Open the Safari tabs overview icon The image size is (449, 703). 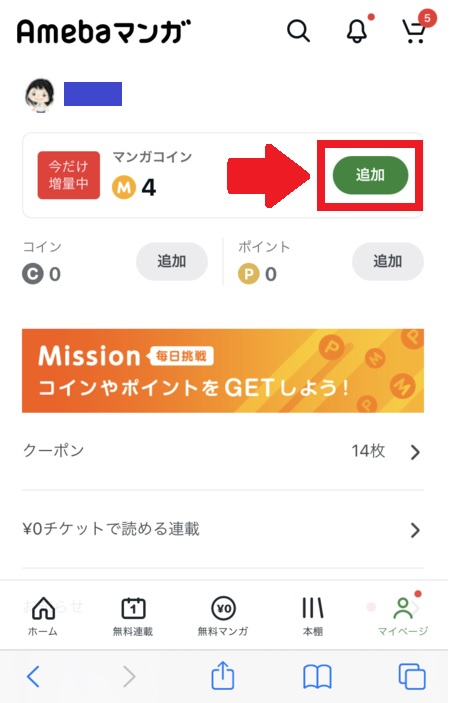click(x=412, y=677)
